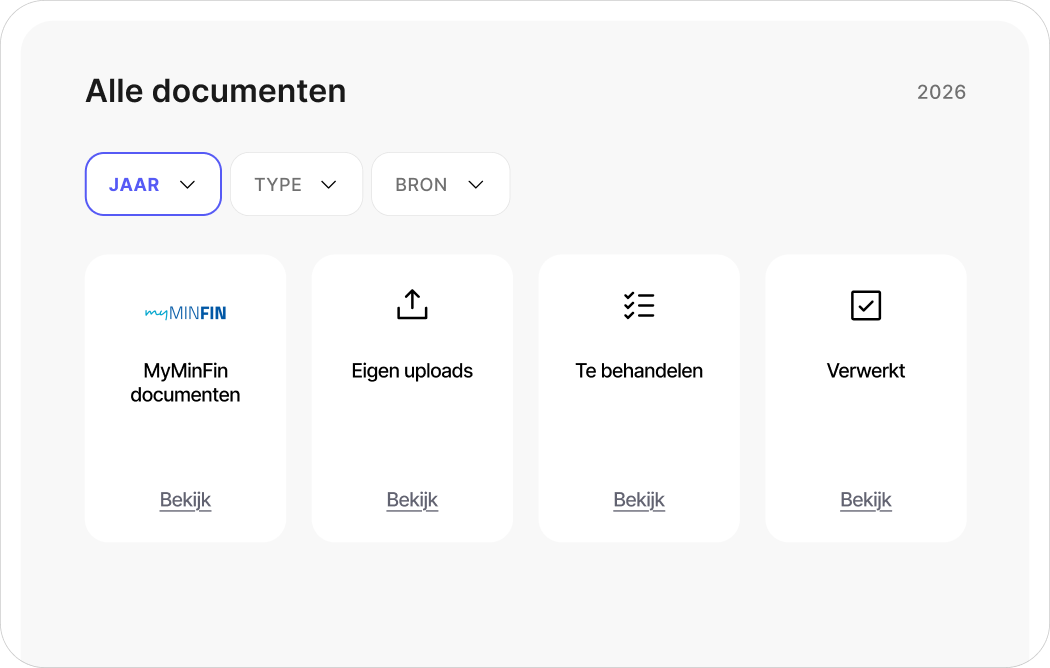This screenshot has width=1050, height=668.
Task: Click the Te behandelen card title
Action: [639, 371]
